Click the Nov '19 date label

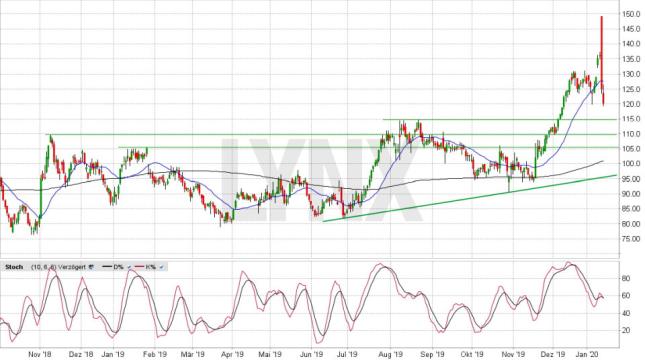(514, 354)
